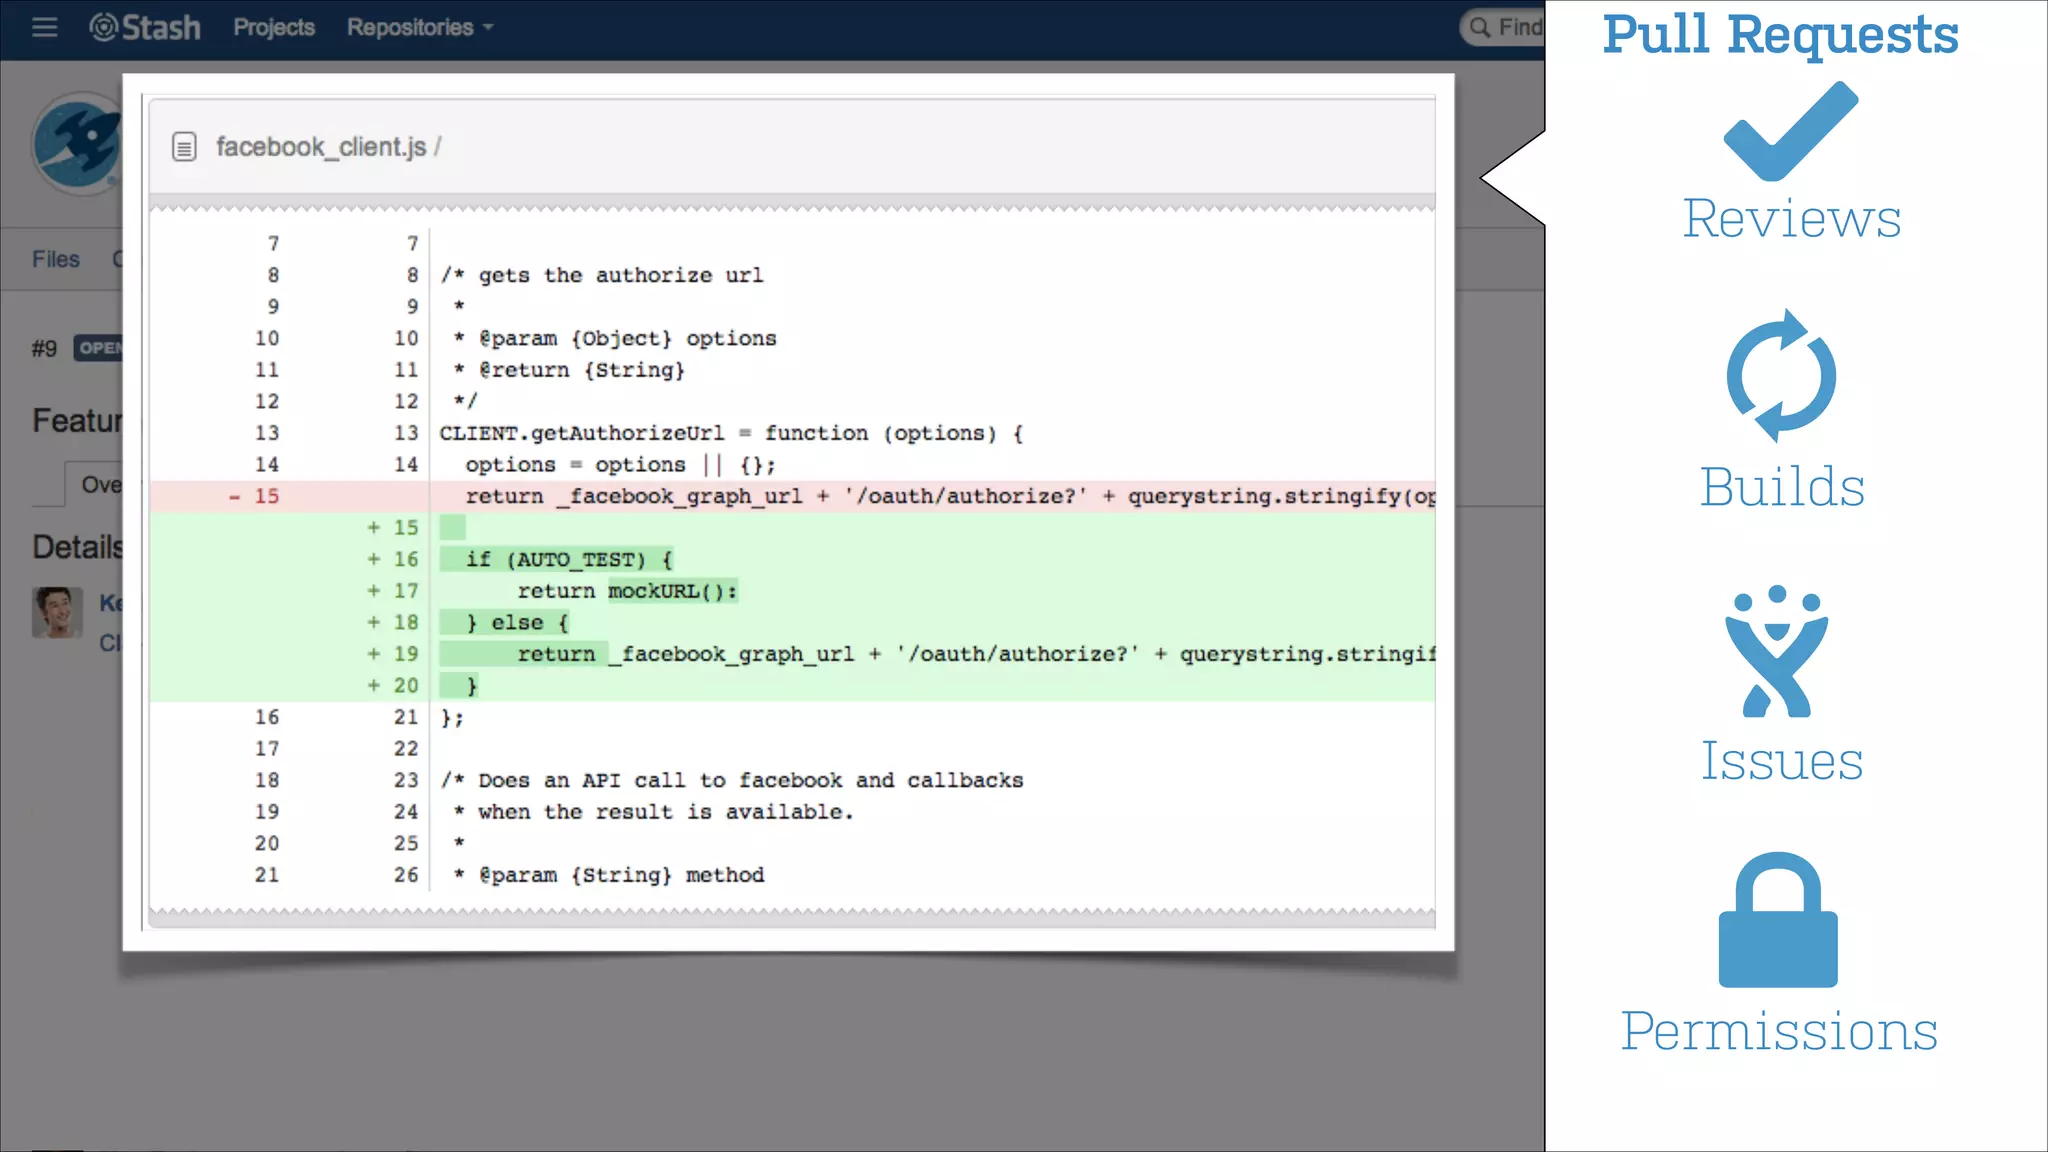Click the closing '};' on line 21
The height and width of the screenshot is (1152, 2048).
tap(452, 717)
